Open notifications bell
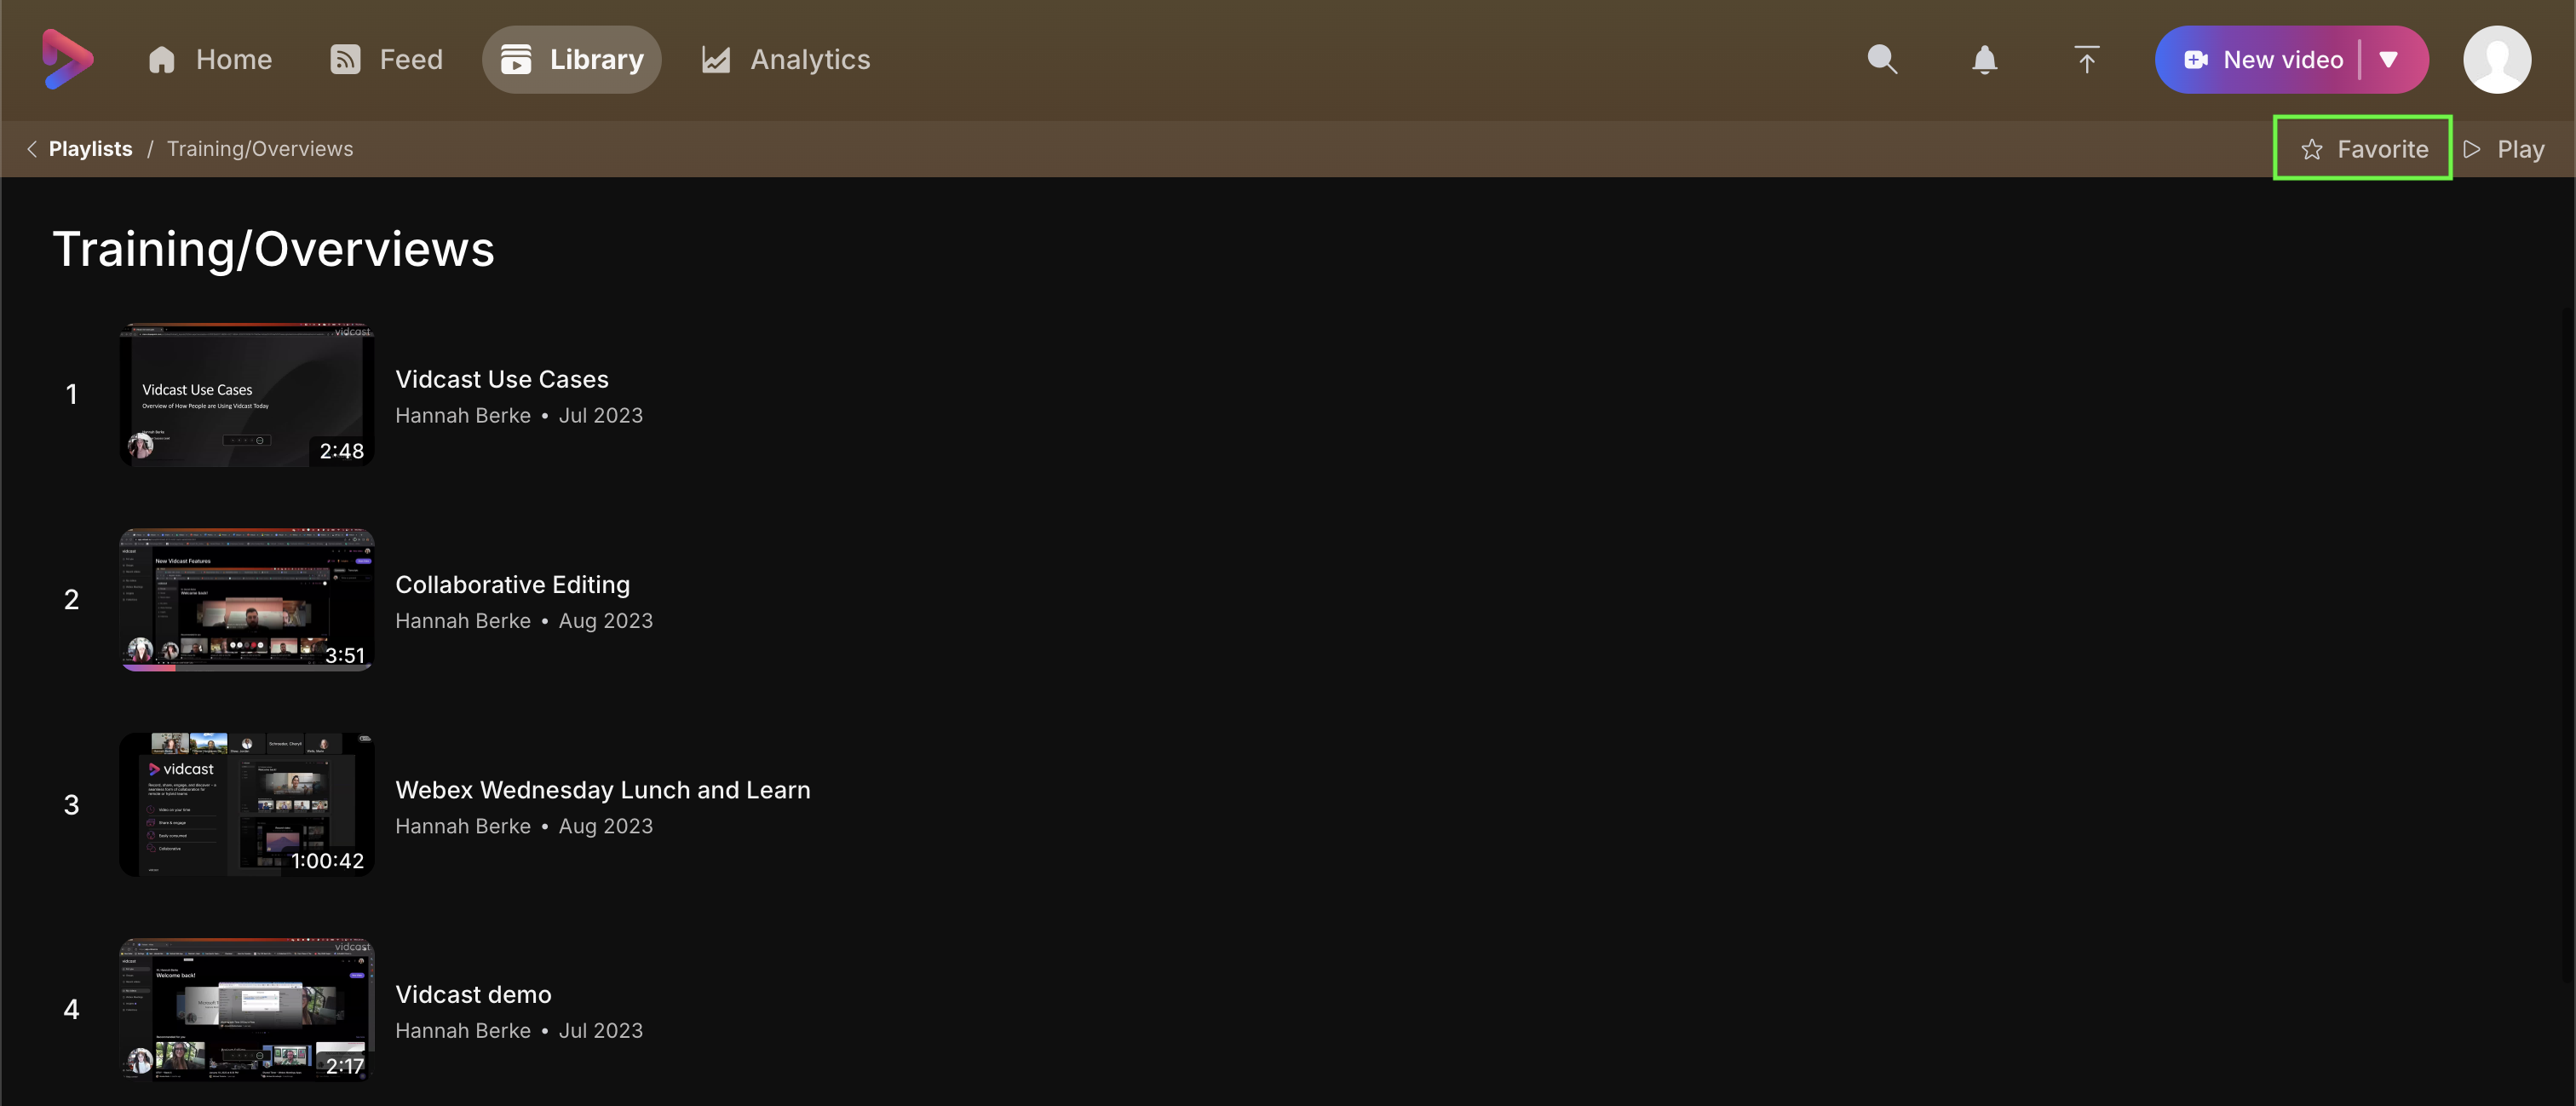The image size is (2576, 1106). [x=1984, y=59]
